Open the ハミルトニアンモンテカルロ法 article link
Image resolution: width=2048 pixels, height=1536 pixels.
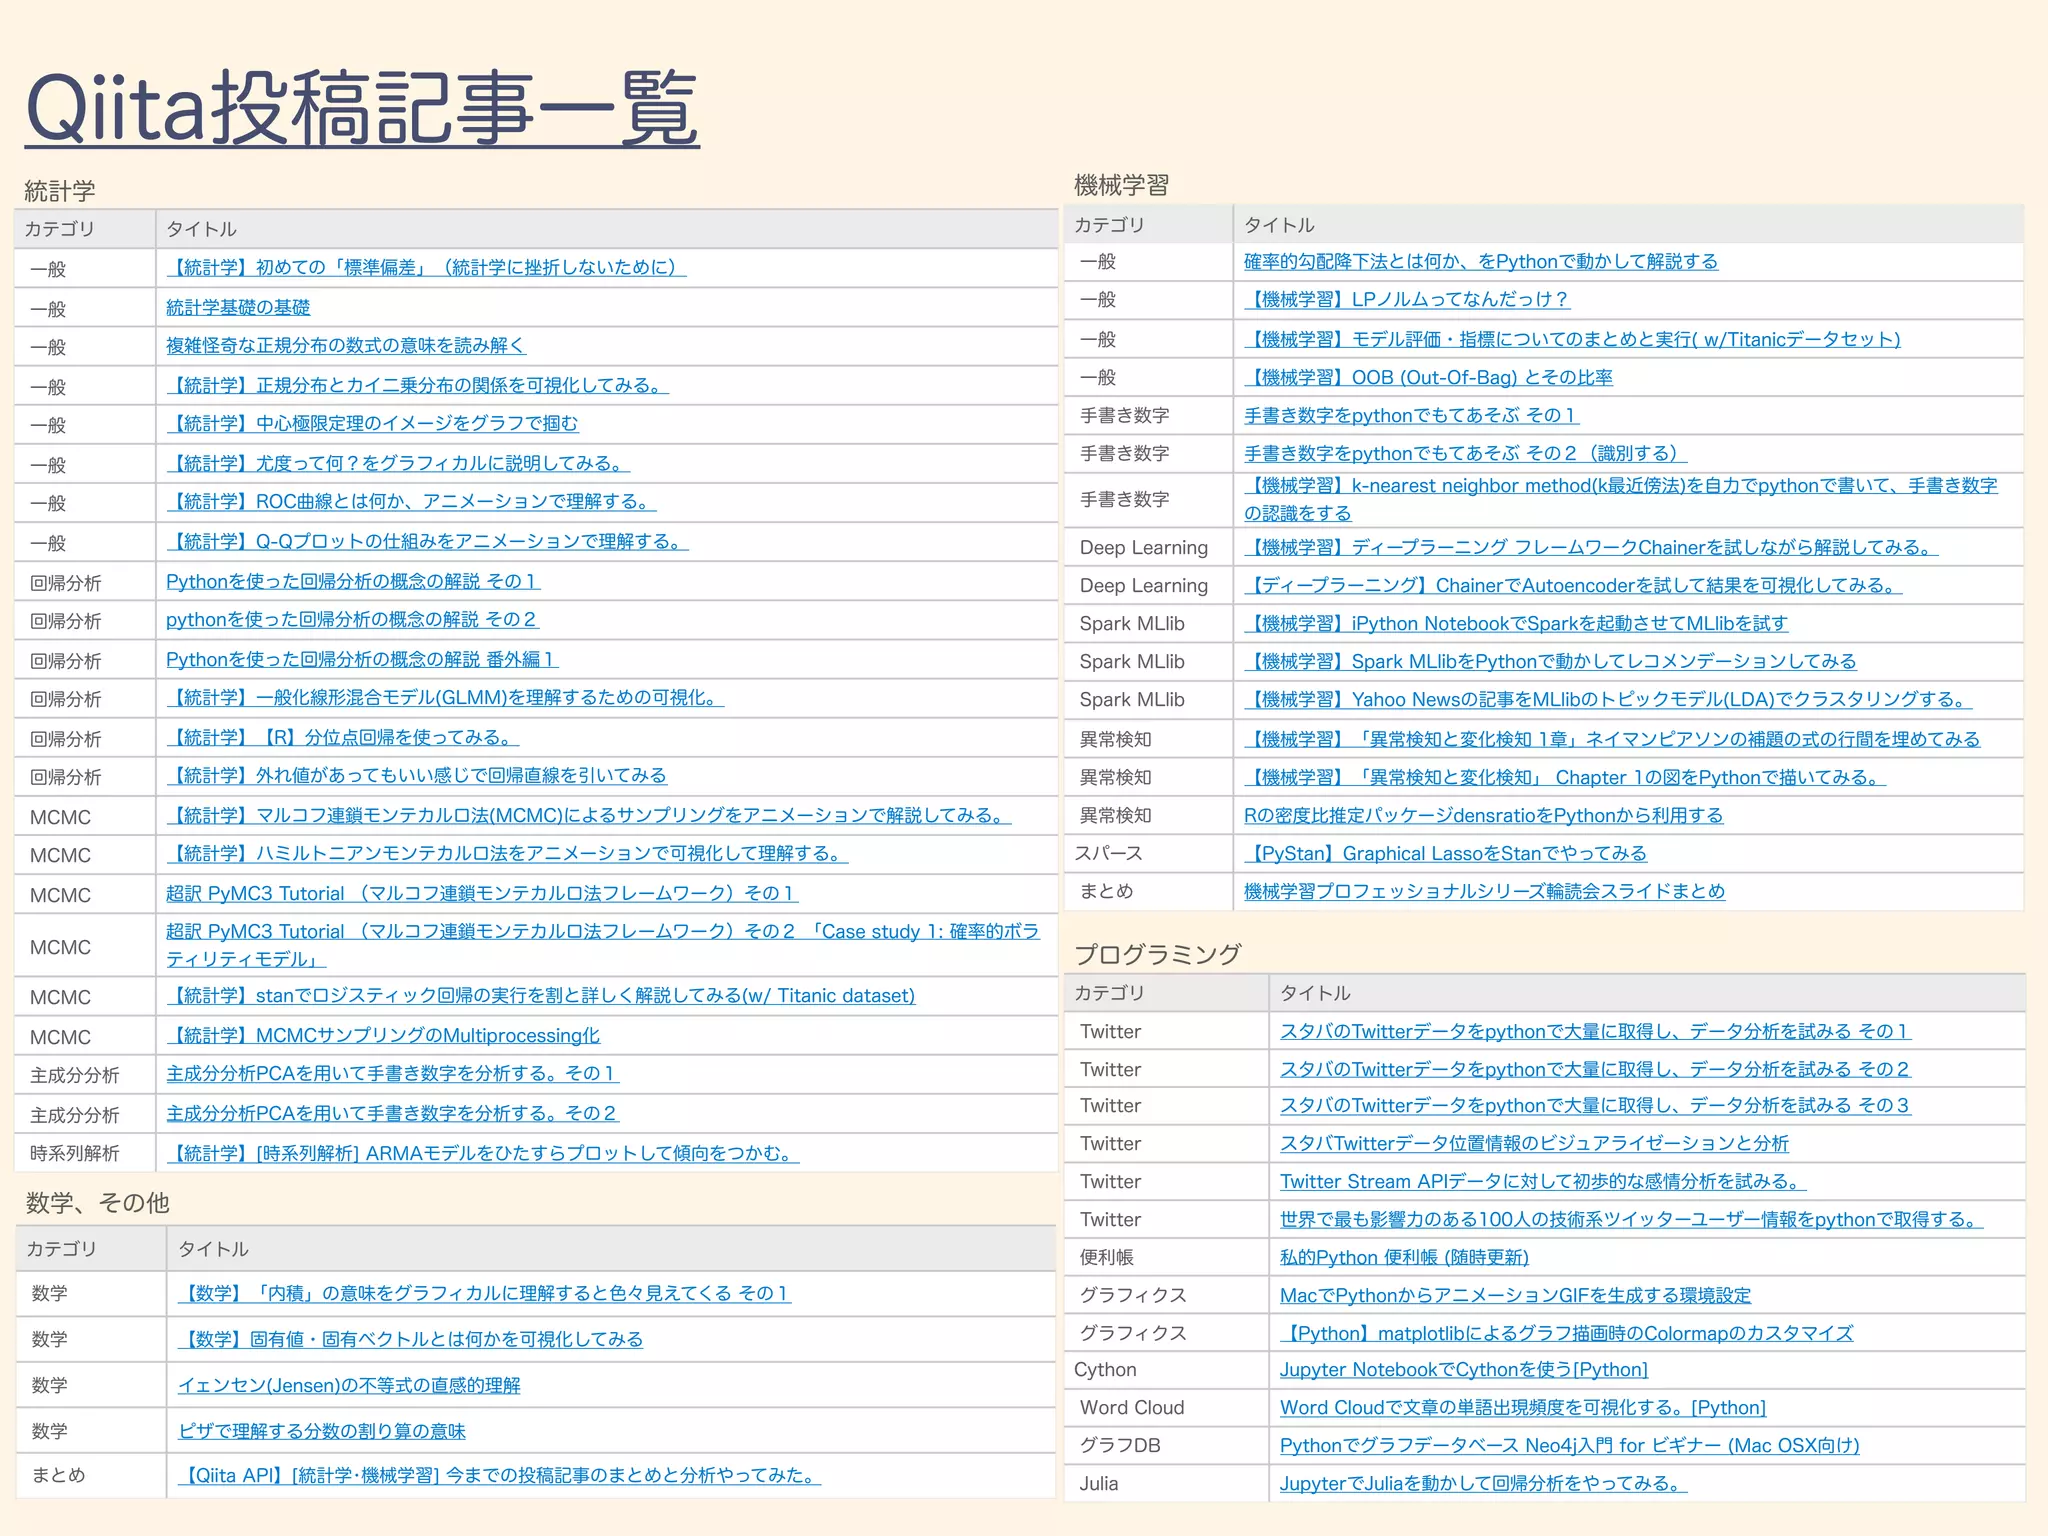click(x=506, y=853)
